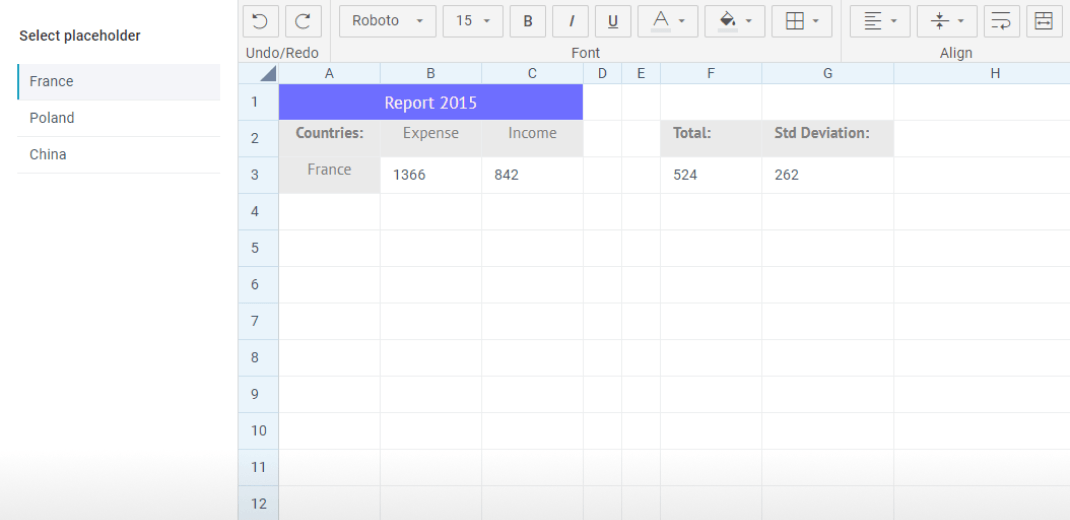Click the cell containing 842

(532, 175)
